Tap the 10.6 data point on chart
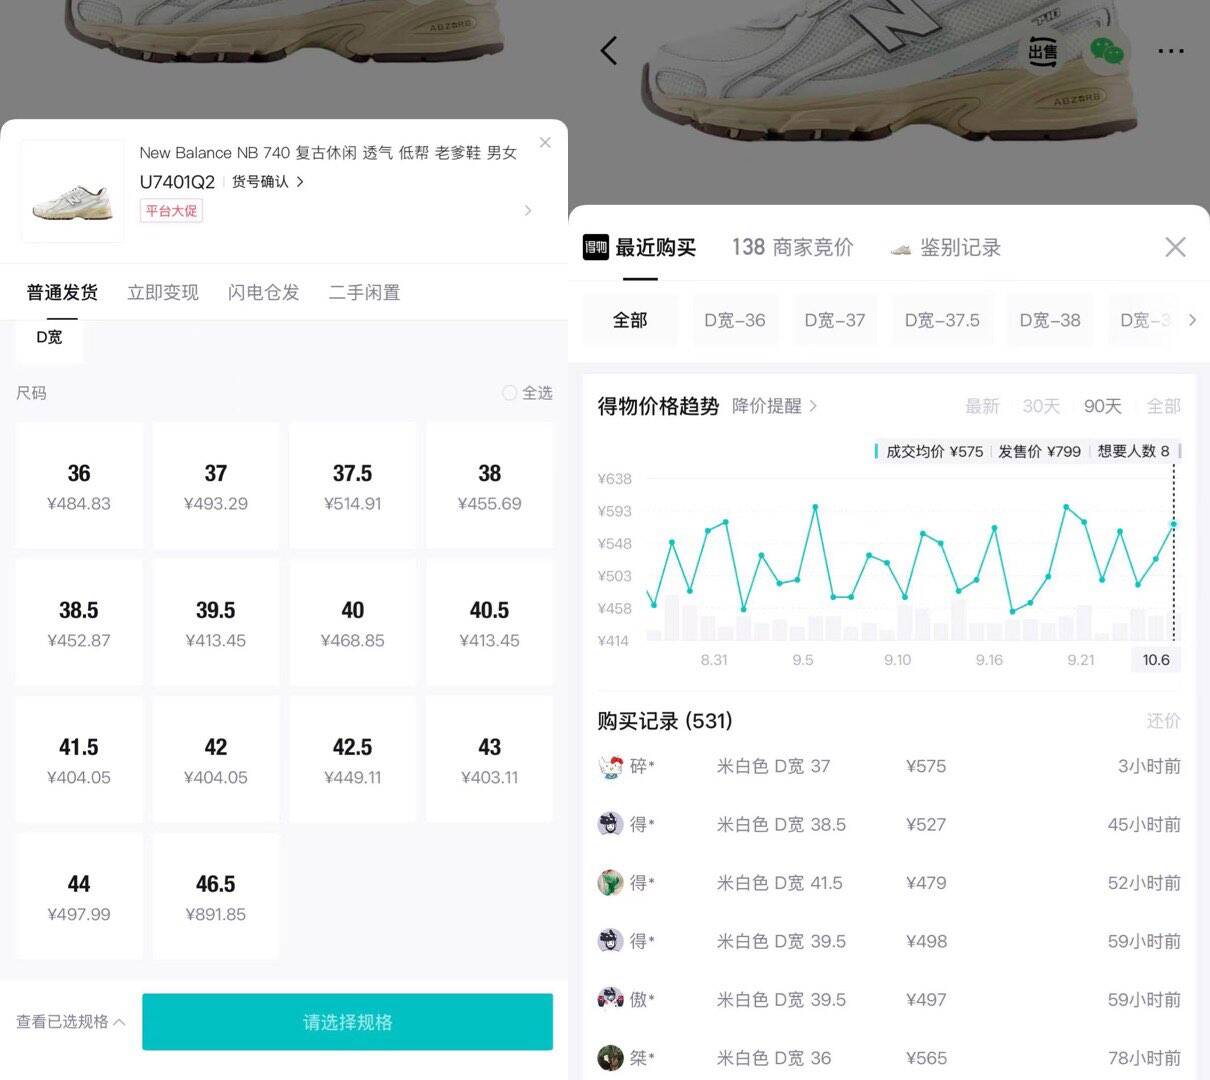1210x1080 pixels. coord(1174,524)
